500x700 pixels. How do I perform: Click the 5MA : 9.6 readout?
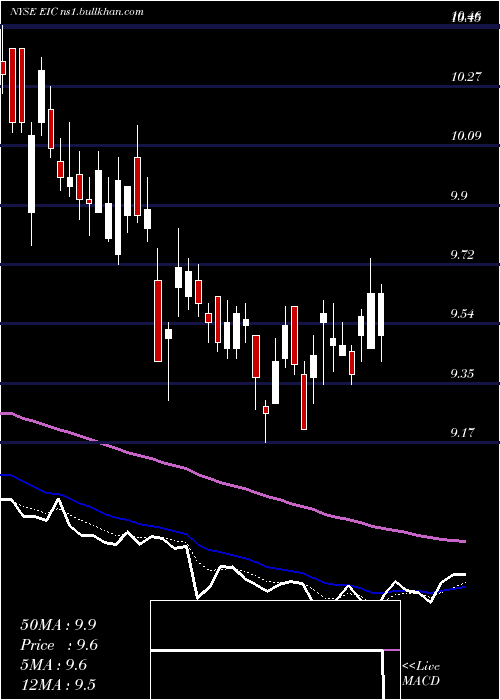54,665
